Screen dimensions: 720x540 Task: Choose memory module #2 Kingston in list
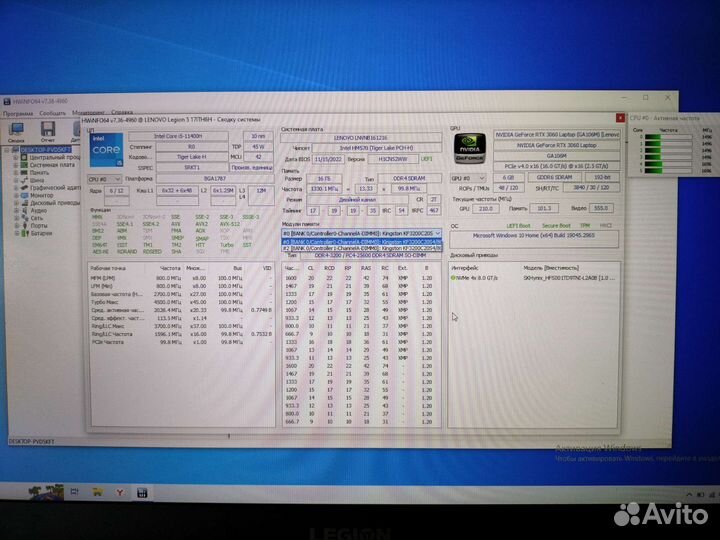tap(361, 248)
